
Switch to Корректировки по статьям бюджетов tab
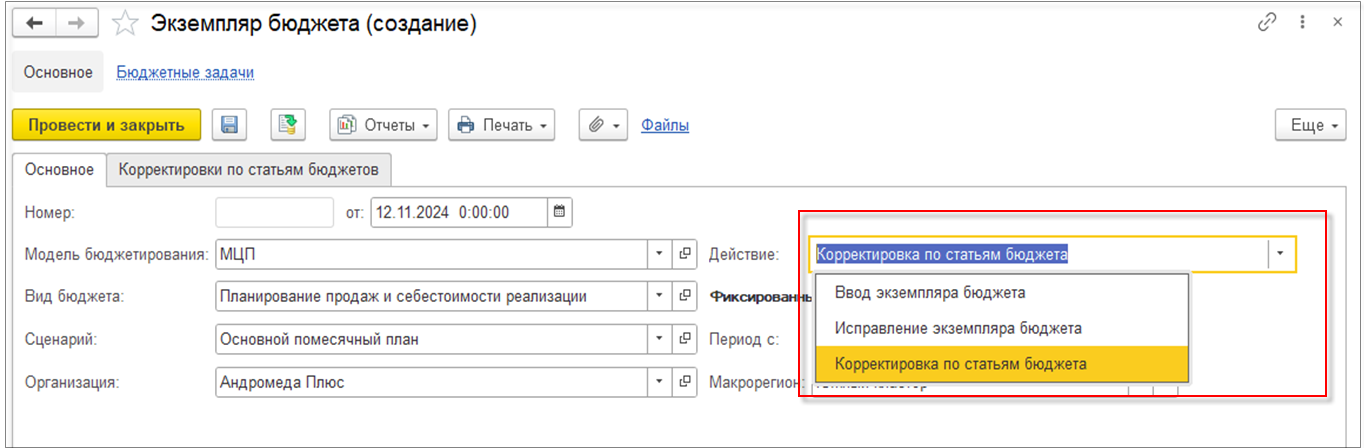pyautogui.click(x=248, y=169)
